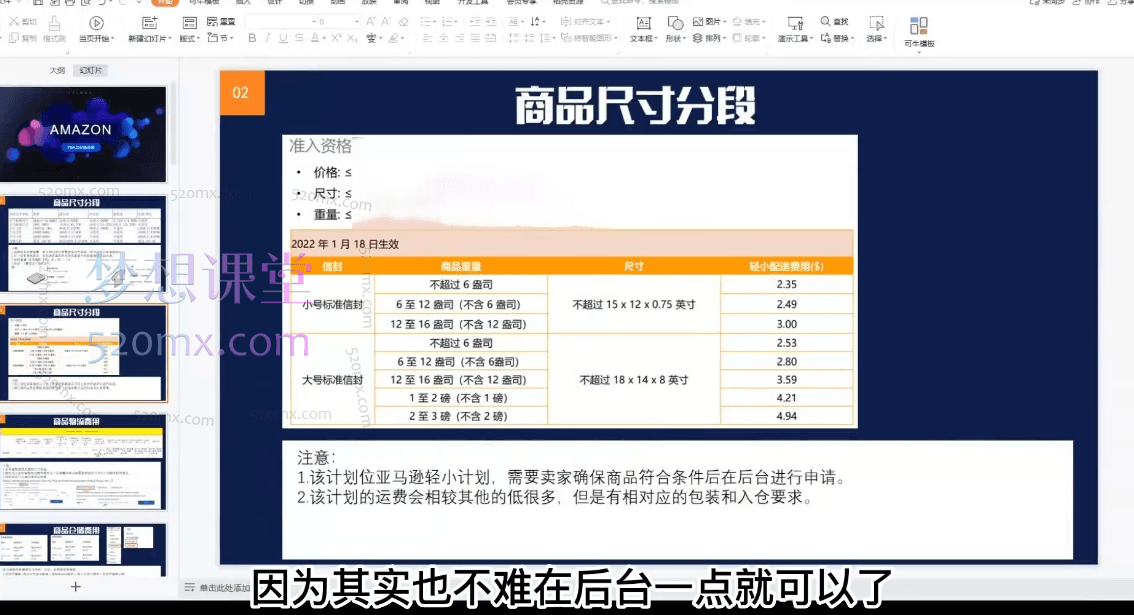The width and height of the screenshot is (1134, 615).
Task: Toggle italic formatting
Action: click(268, 39)
